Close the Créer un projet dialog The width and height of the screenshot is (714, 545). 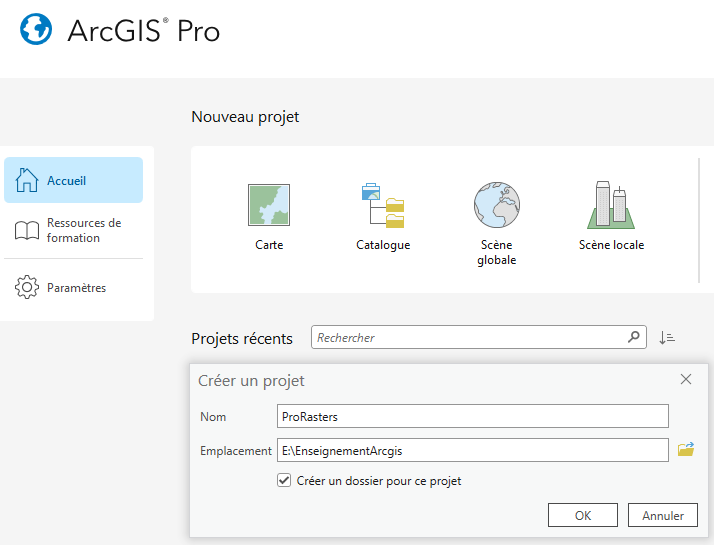(686, 380)
